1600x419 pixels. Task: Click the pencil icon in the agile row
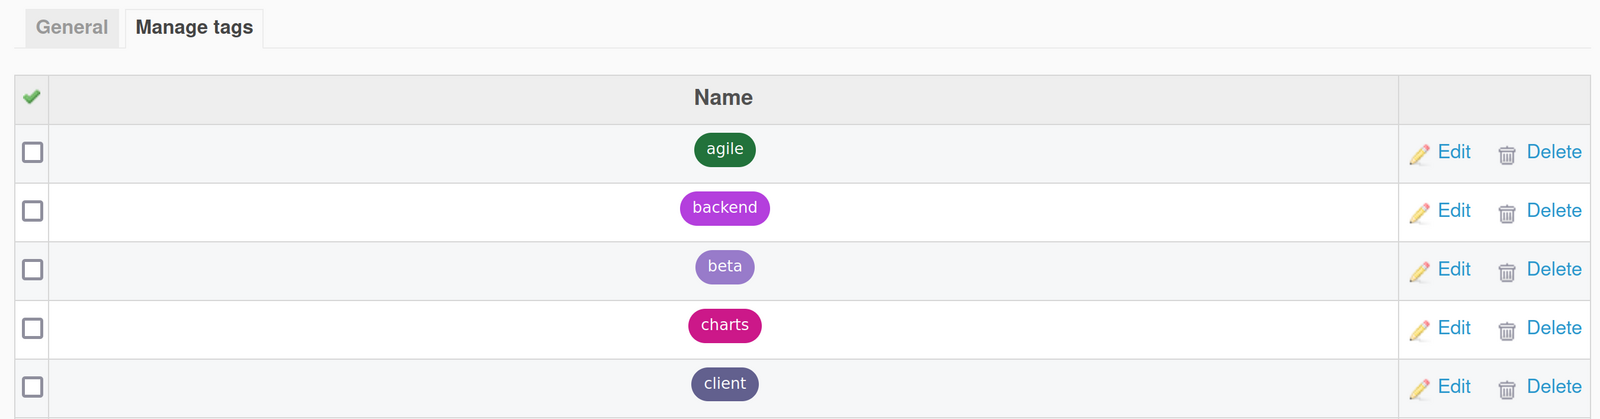(1419, 154)
